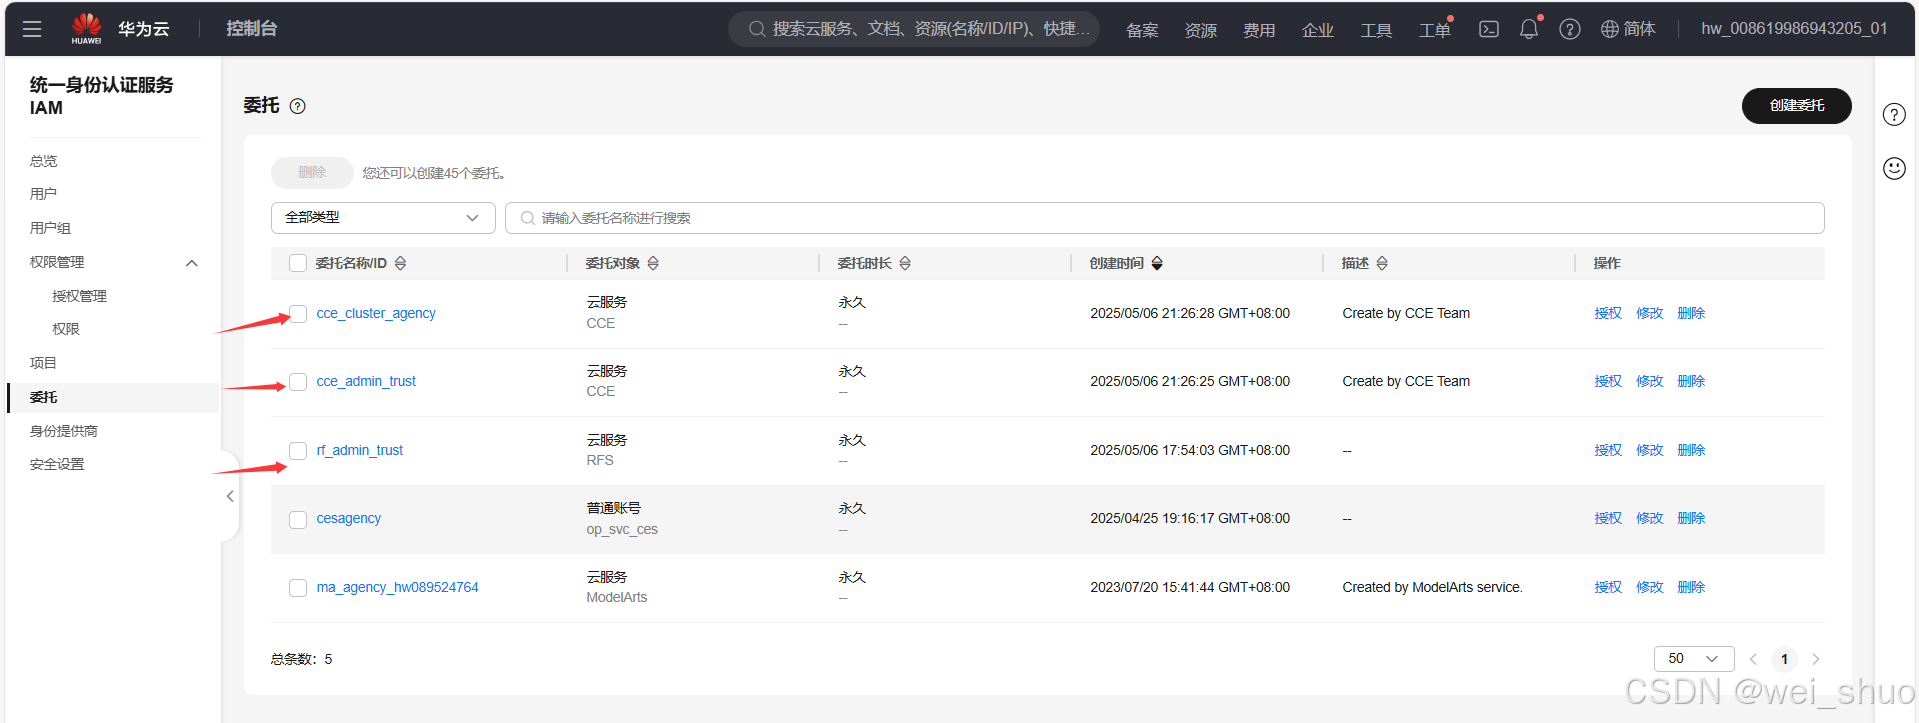Open ma_agency_hw089524764 agency link
1919x723 pixels.
(397, 587)
